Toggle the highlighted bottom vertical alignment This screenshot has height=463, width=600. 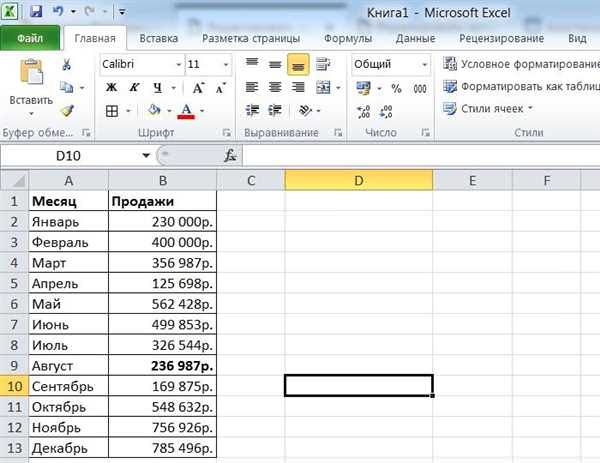coord(298,64)
